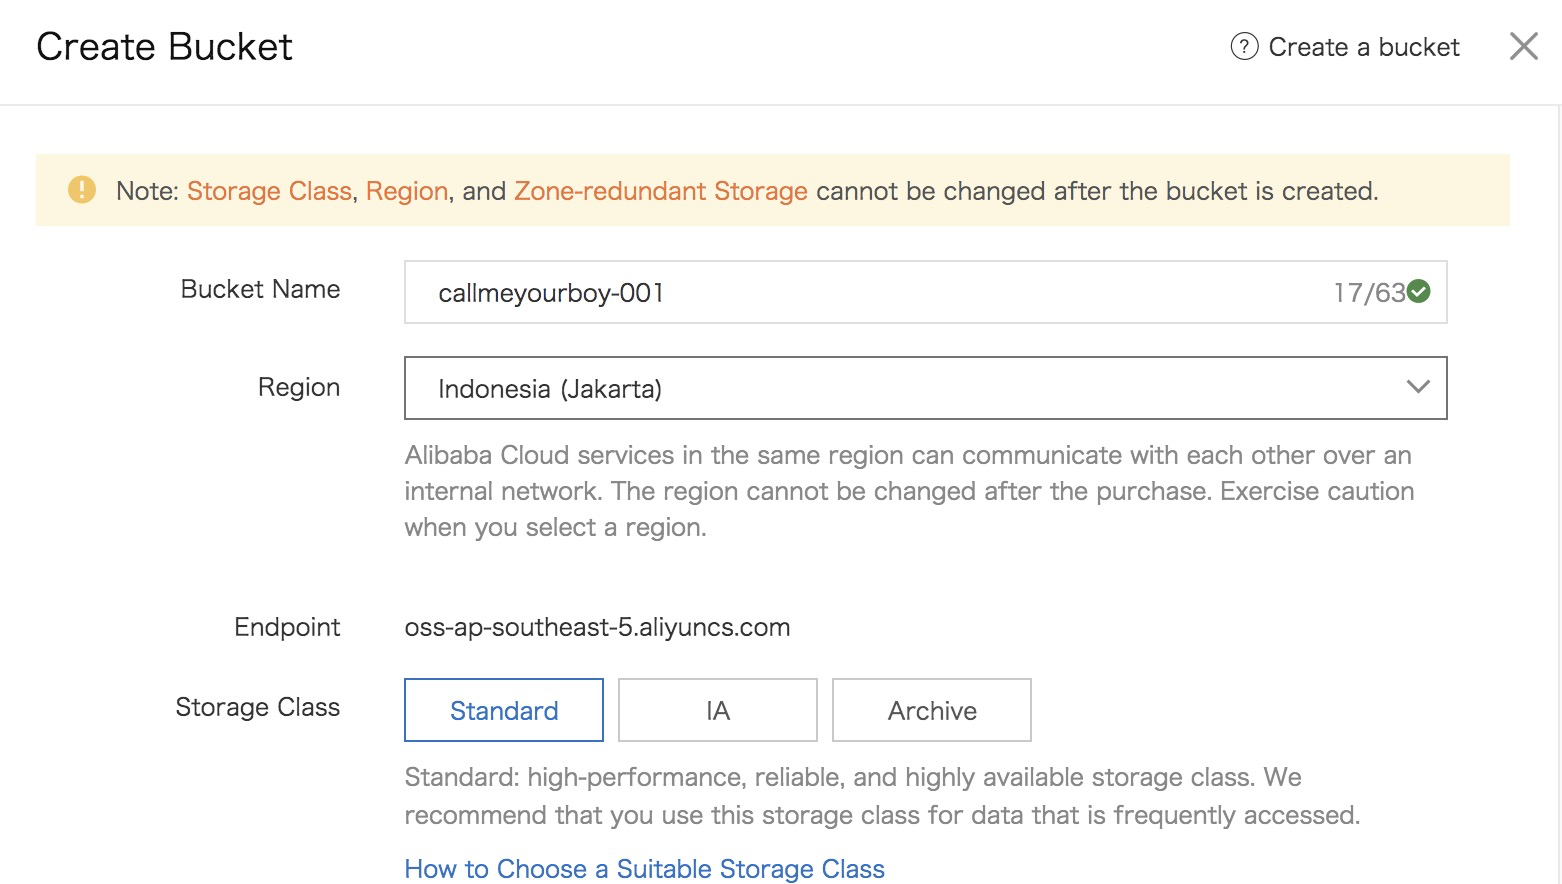Click the Region dropdown chevron arrow
This screenshot has height=884, width=1562.
coord(1417,387)
